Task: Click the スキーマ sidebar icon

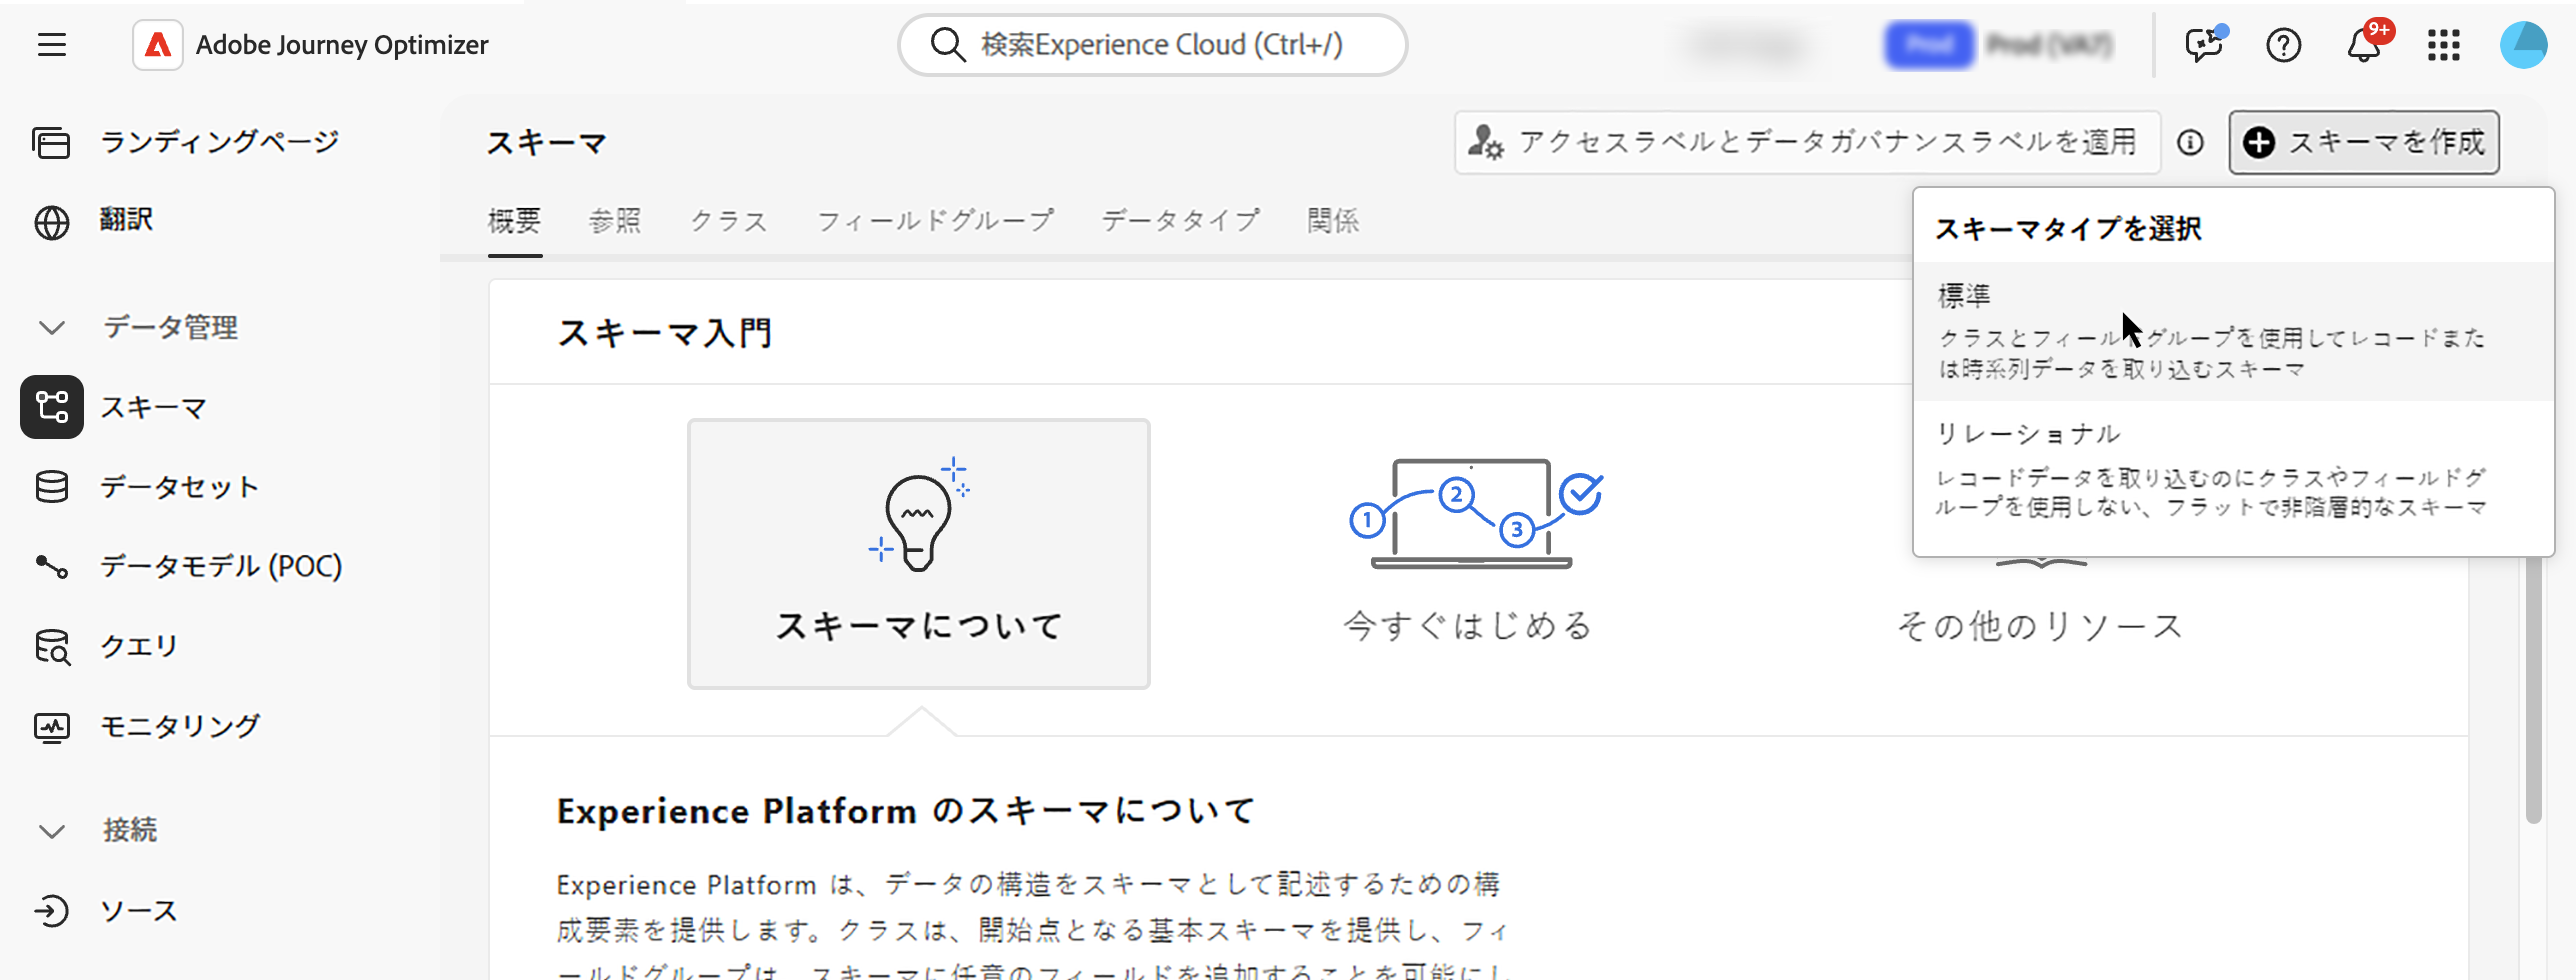Action: click(52, 407)
